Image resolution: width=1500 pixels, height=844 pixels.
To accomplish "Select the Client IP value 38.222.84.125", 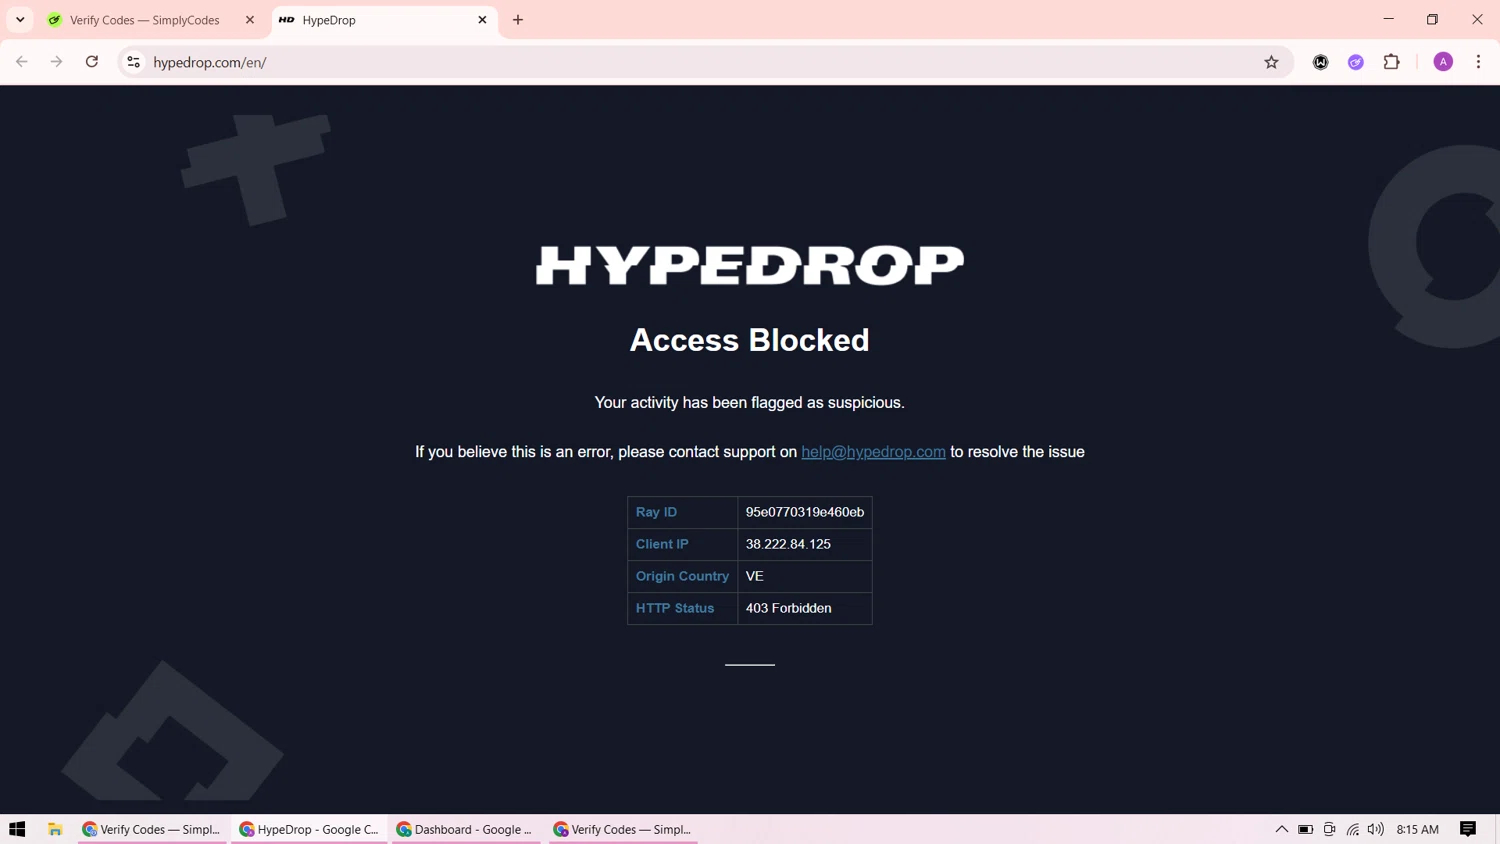I will 788,544.
